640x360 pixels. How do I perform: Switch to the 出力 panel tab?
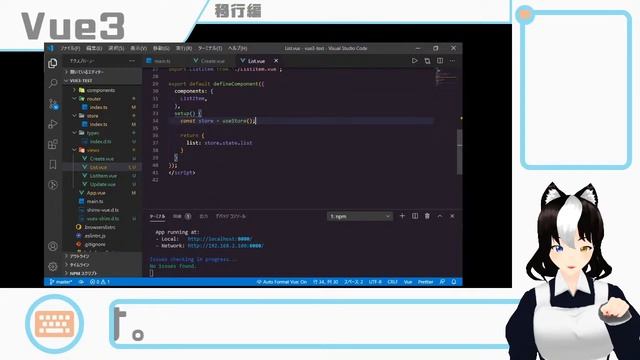click(204, 216)
